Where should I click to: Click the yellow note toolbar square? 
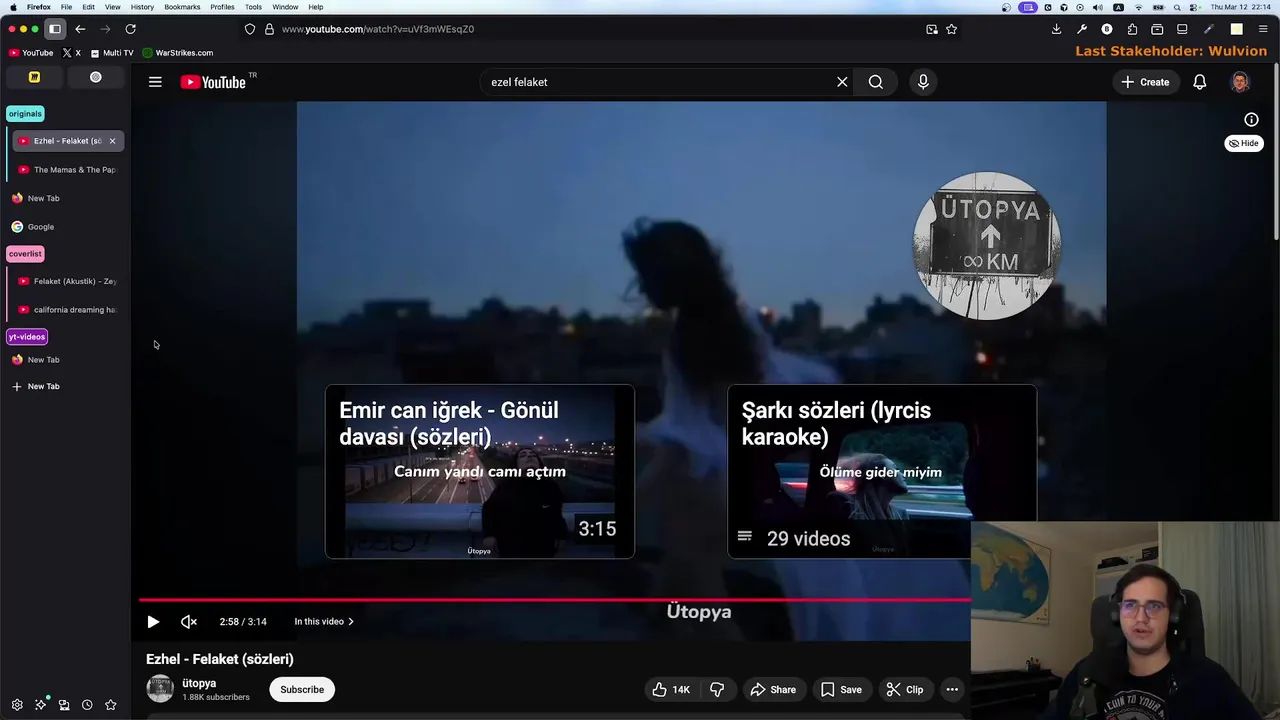tap(1236, 29)
